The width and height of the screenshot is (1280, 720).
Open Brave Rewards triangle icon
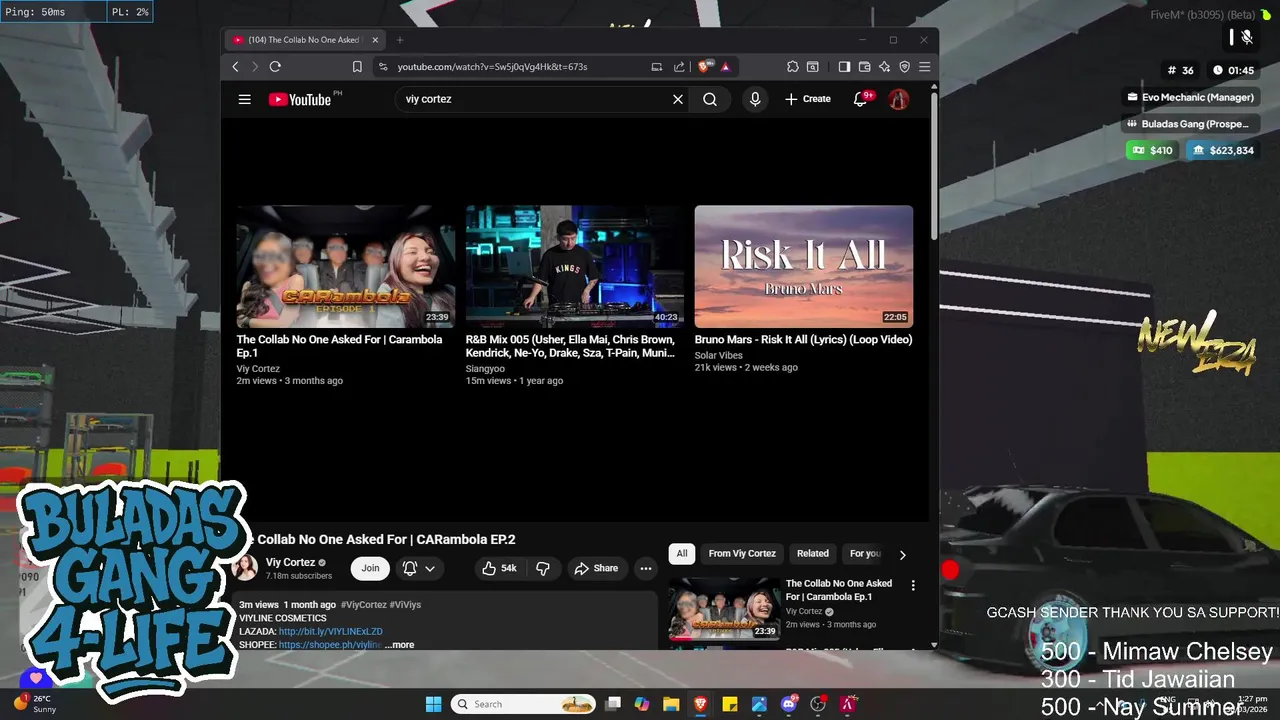(x=725, y=67)
